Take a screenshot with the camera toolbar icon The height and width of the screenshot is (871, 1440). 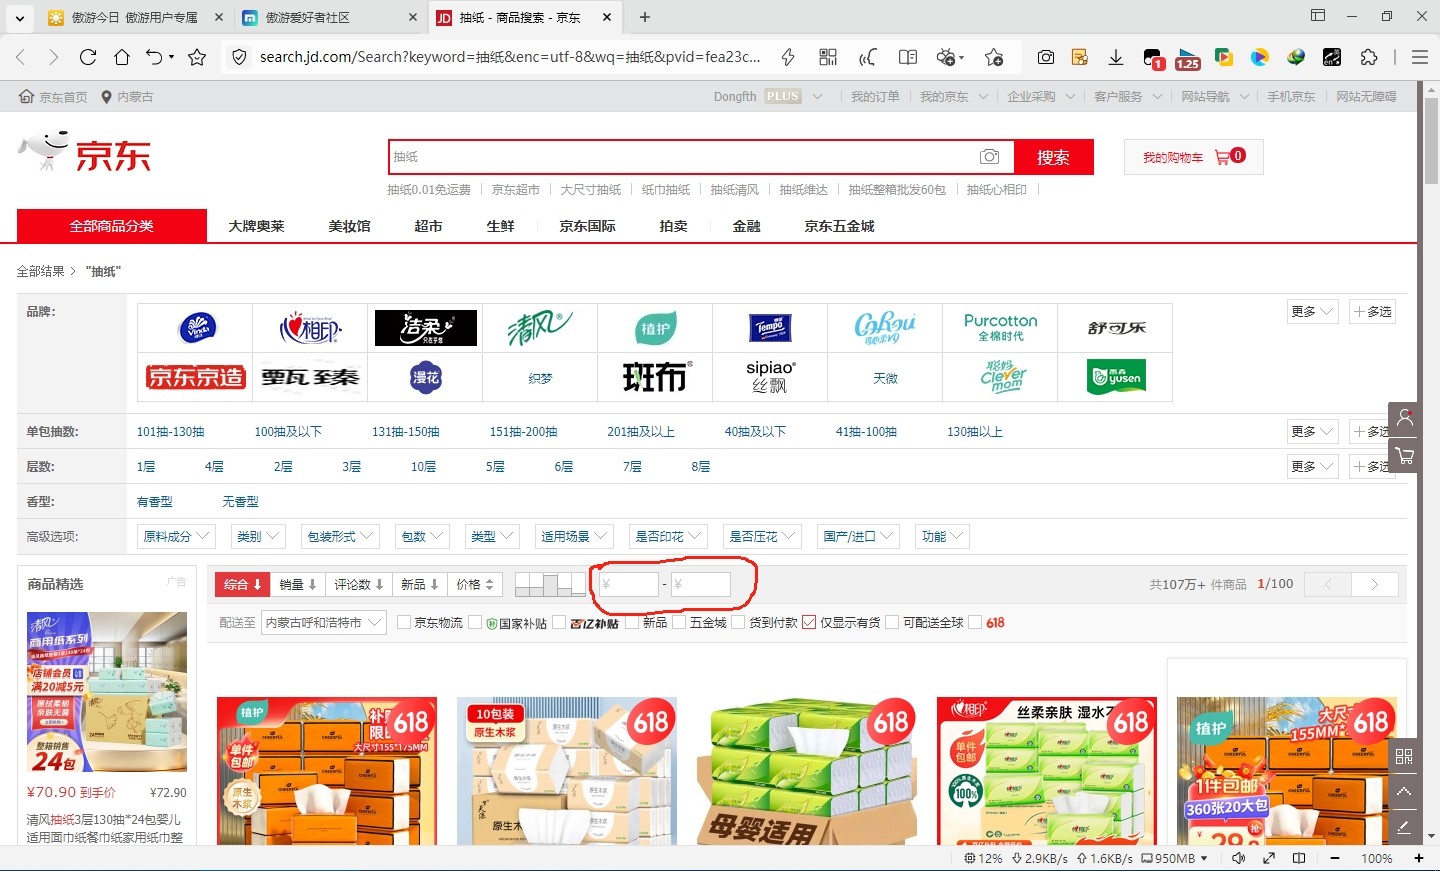click(x=1046, y=57)
